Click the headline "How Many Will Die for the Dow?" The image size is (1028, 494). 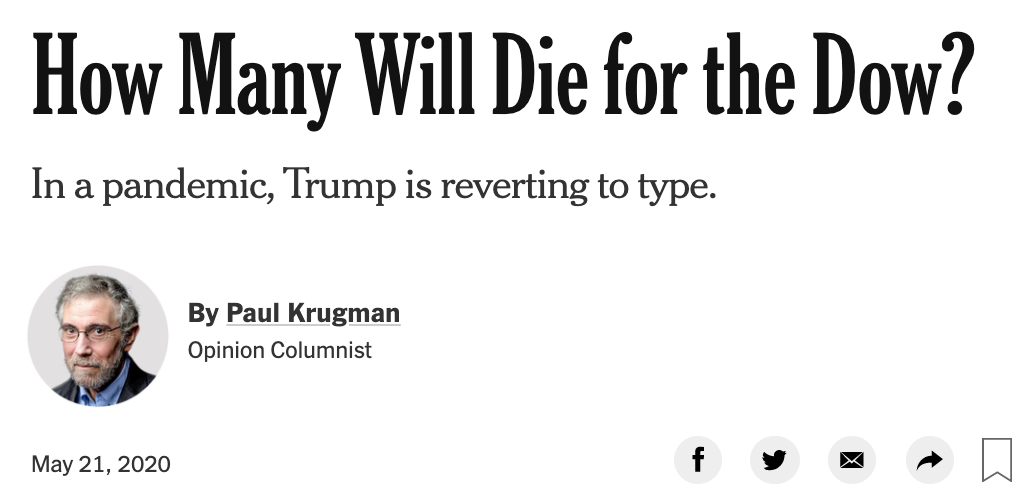pos(503,78)
